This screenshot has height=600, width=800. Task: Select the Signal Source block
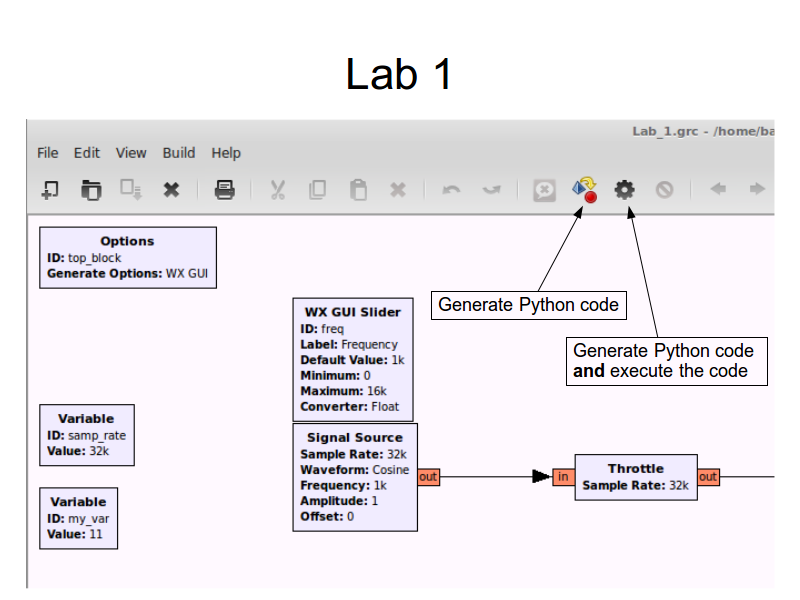354,477
